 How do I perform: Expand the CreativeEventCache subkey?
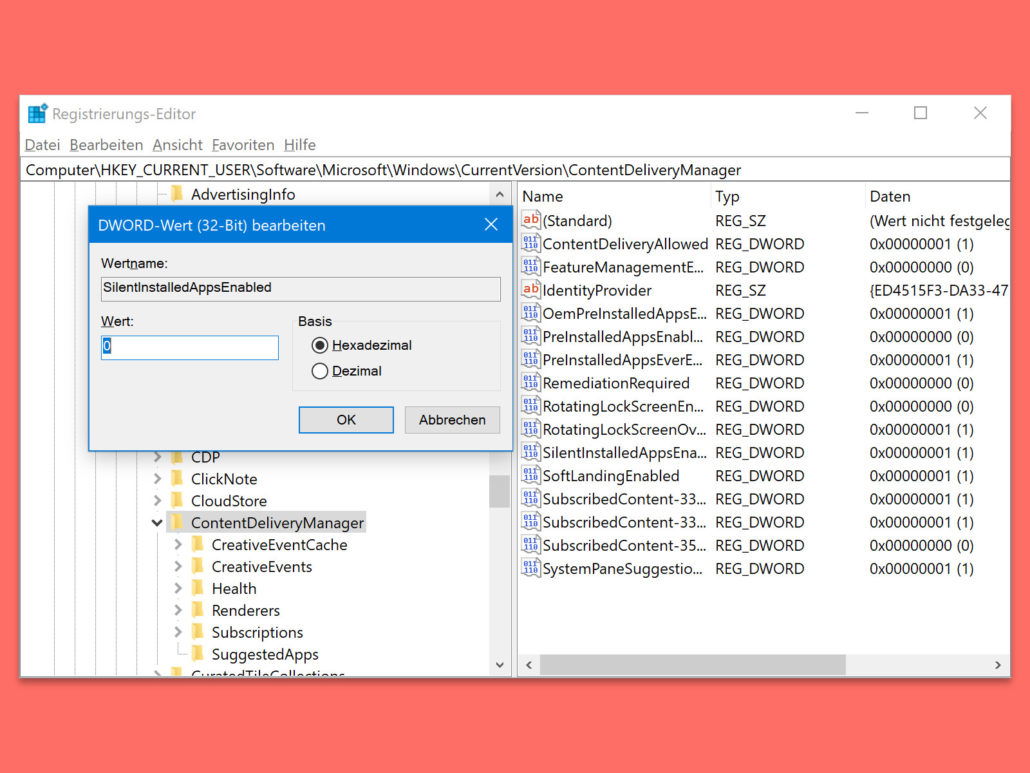coord(178,544)
